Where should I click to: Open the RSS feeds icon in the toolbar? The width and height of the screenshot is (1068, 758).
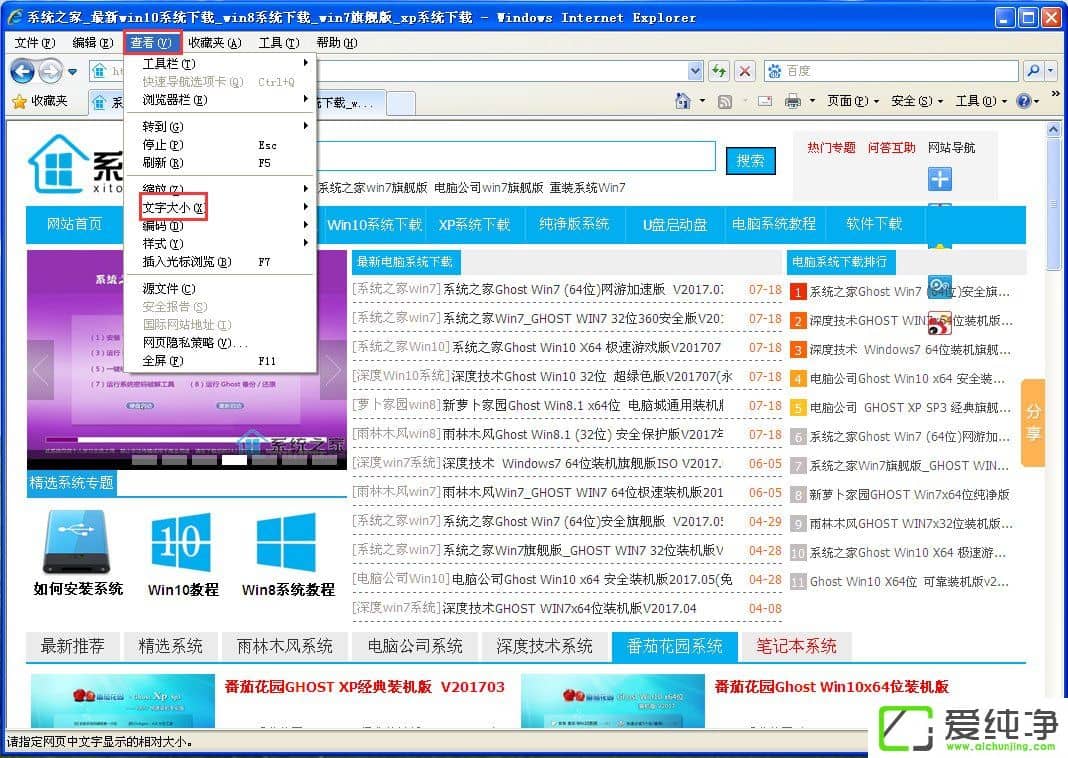coord(724,97)
